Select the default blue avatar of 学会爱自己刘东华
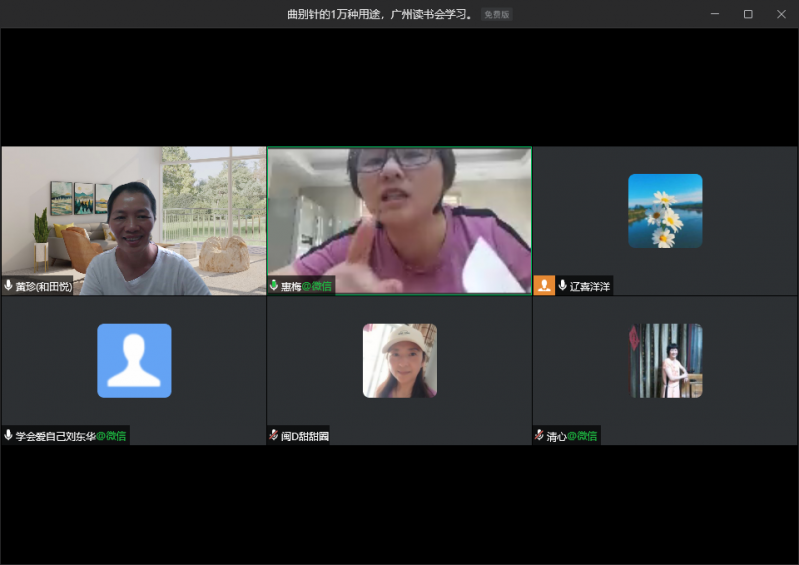The image size is (799, 565). coord(134,361)
